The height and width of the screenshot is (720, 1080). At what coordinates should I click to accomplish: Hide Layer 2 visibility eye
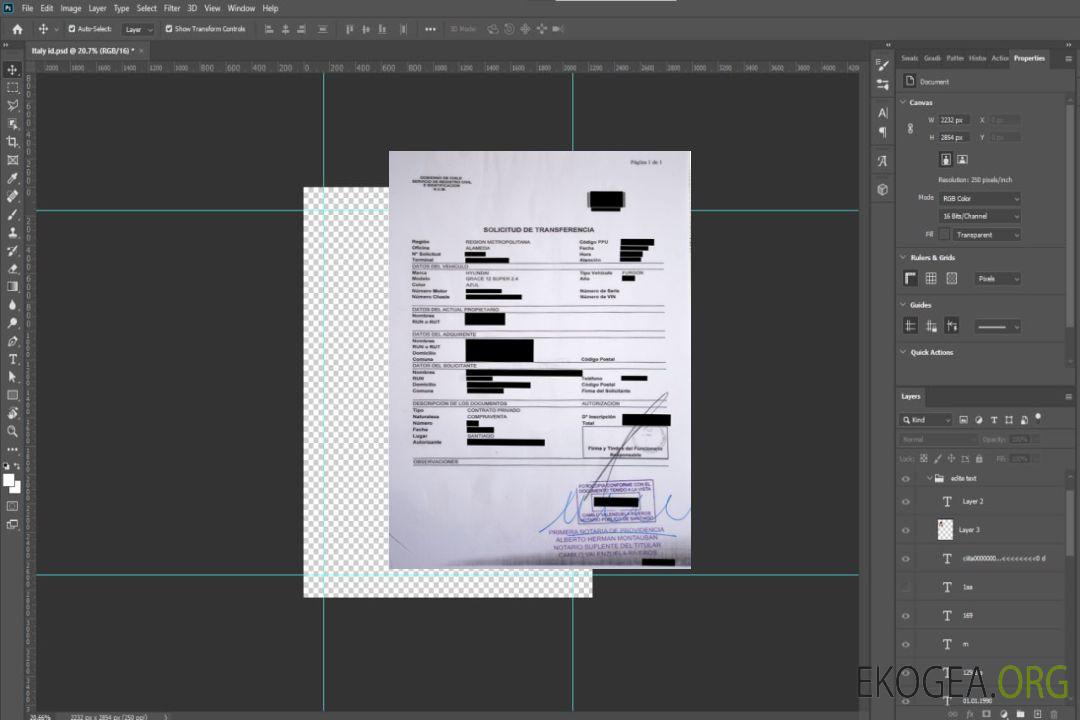pyautogui.click(x=906, y=502)
